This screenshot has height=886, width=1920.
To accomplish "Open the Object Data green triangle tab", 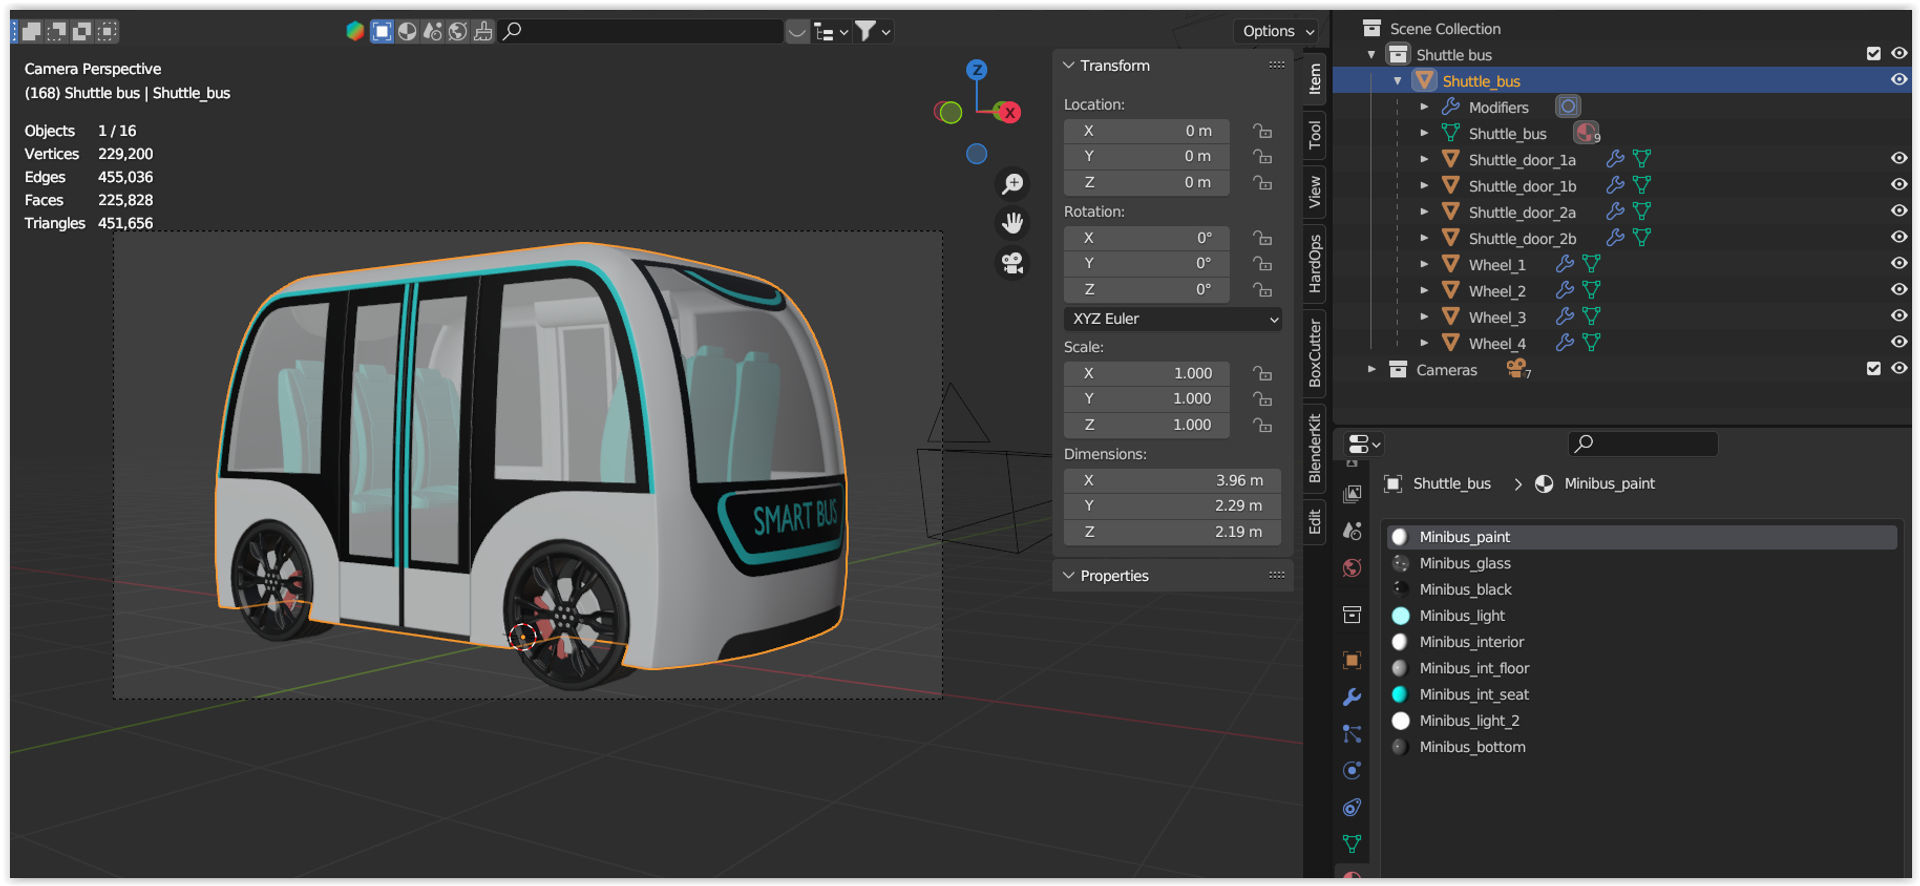I will (x=1352, y=844).
